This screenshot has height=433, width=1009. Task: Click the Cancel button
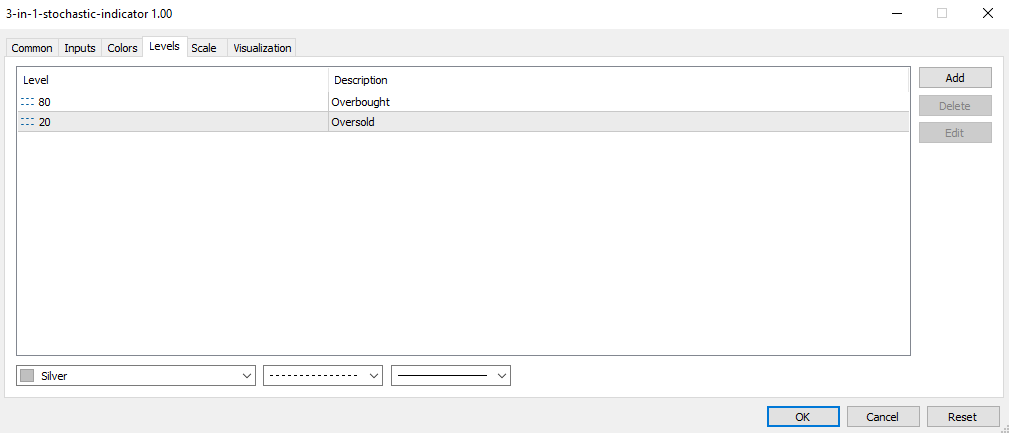[883, 417]
